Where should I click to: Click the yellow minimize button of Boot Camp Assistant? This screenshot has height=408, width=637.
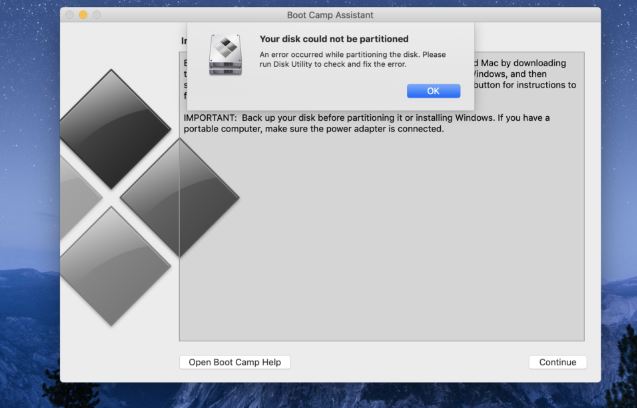coord(83,15)
